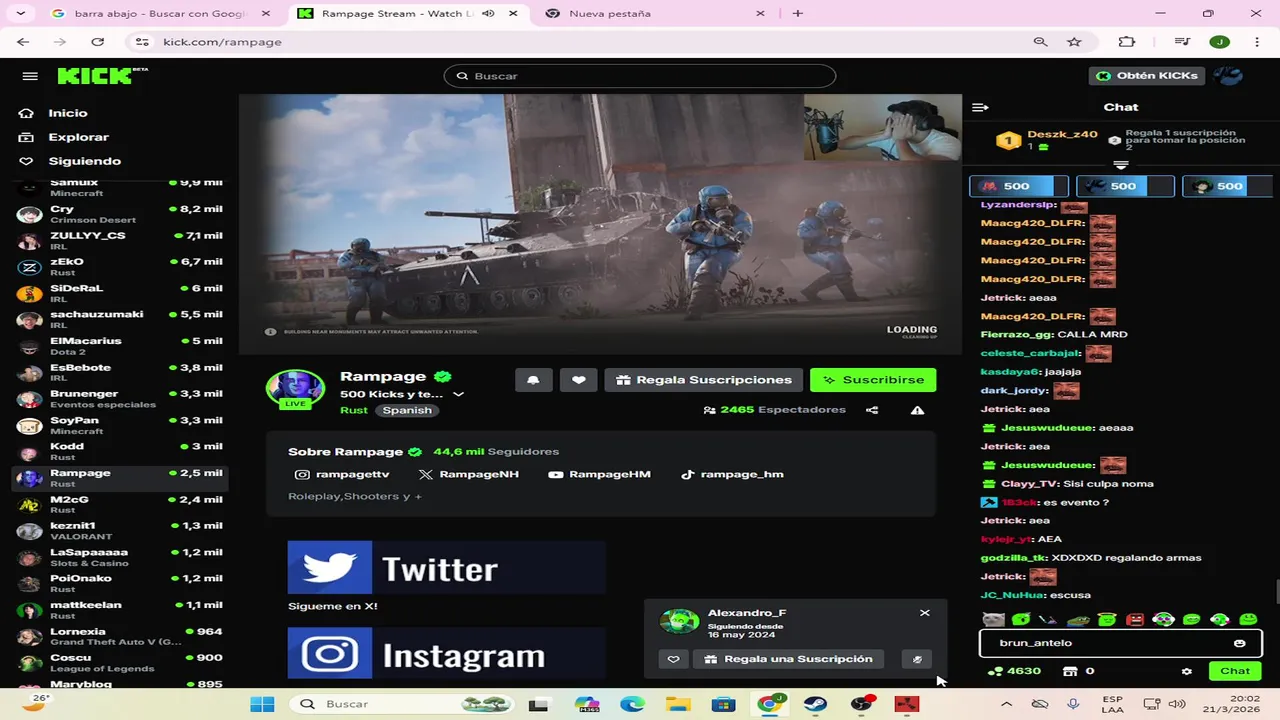This screenshot has width=1280, height=720.
Task: Click the 4630 channel points balance
Action: tap(1015, 671)
